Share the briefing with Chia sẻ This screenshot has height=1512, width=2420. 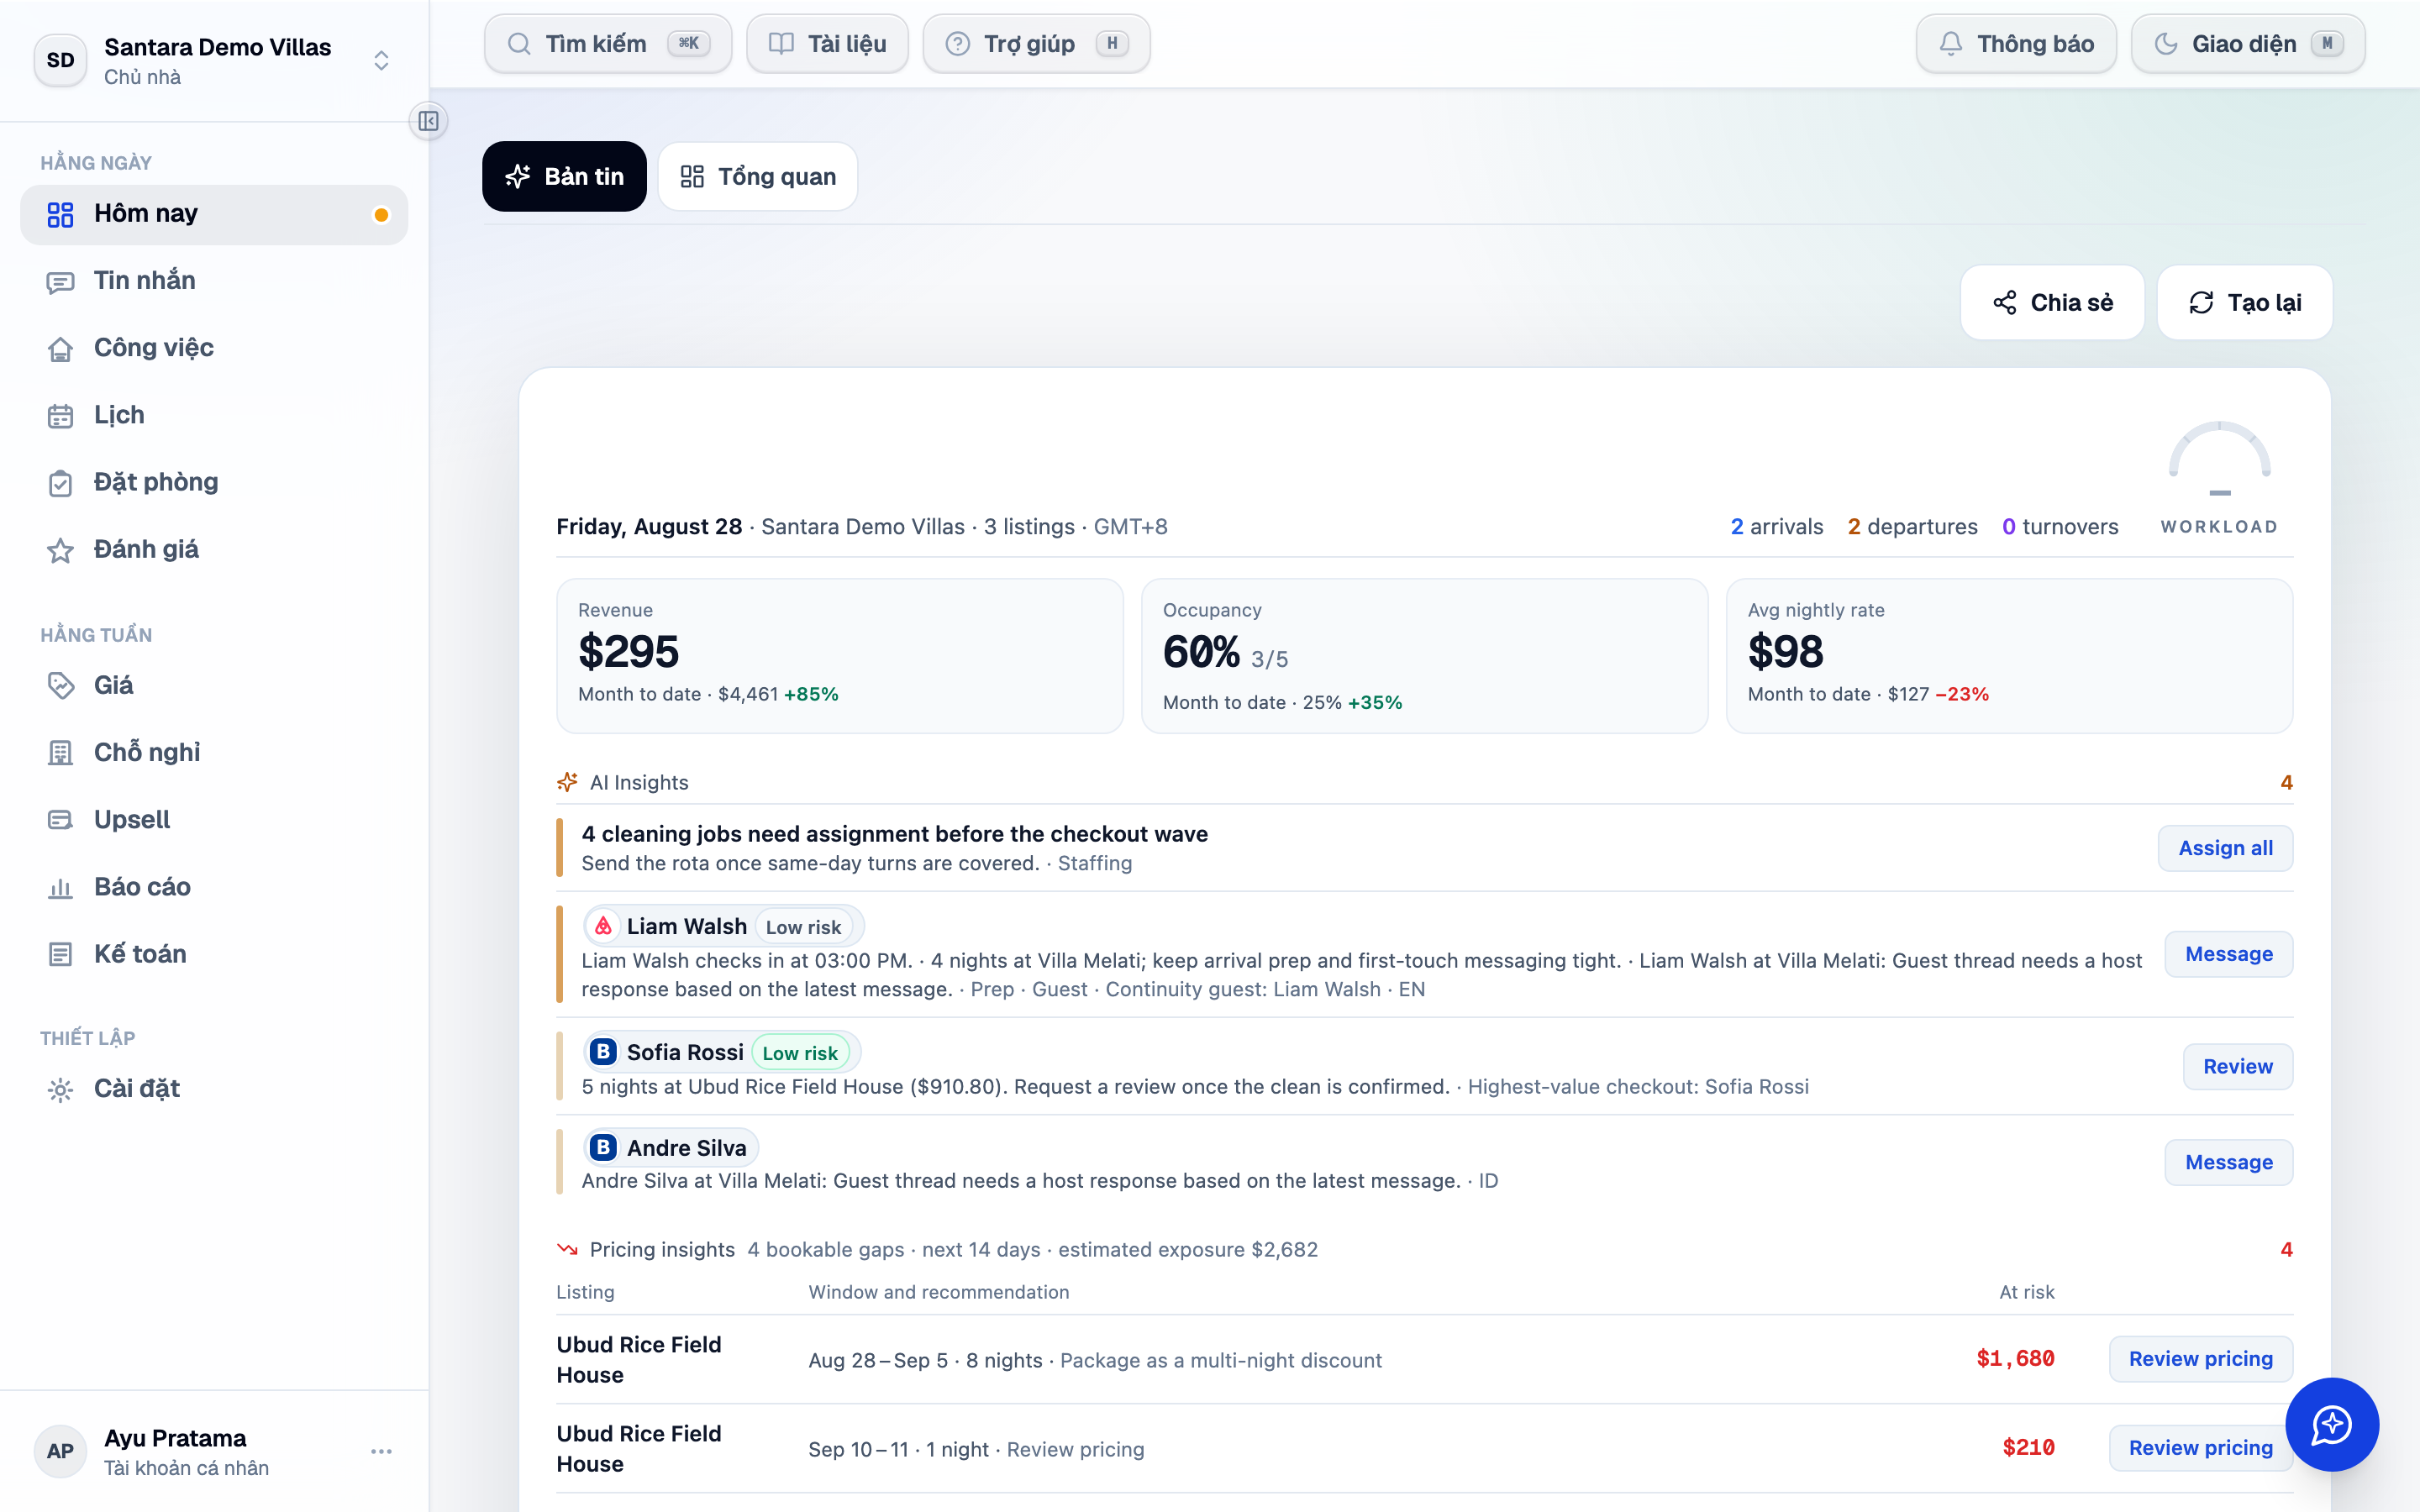[x=2052, y=302]
